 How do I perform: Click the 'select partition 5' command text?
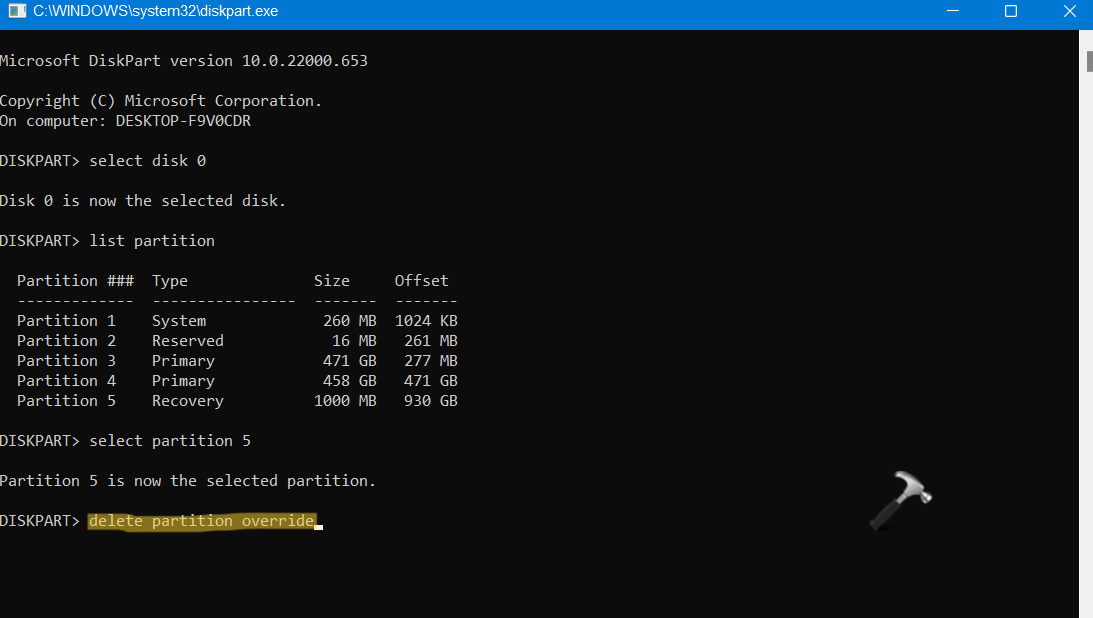(x=170, y=441)
